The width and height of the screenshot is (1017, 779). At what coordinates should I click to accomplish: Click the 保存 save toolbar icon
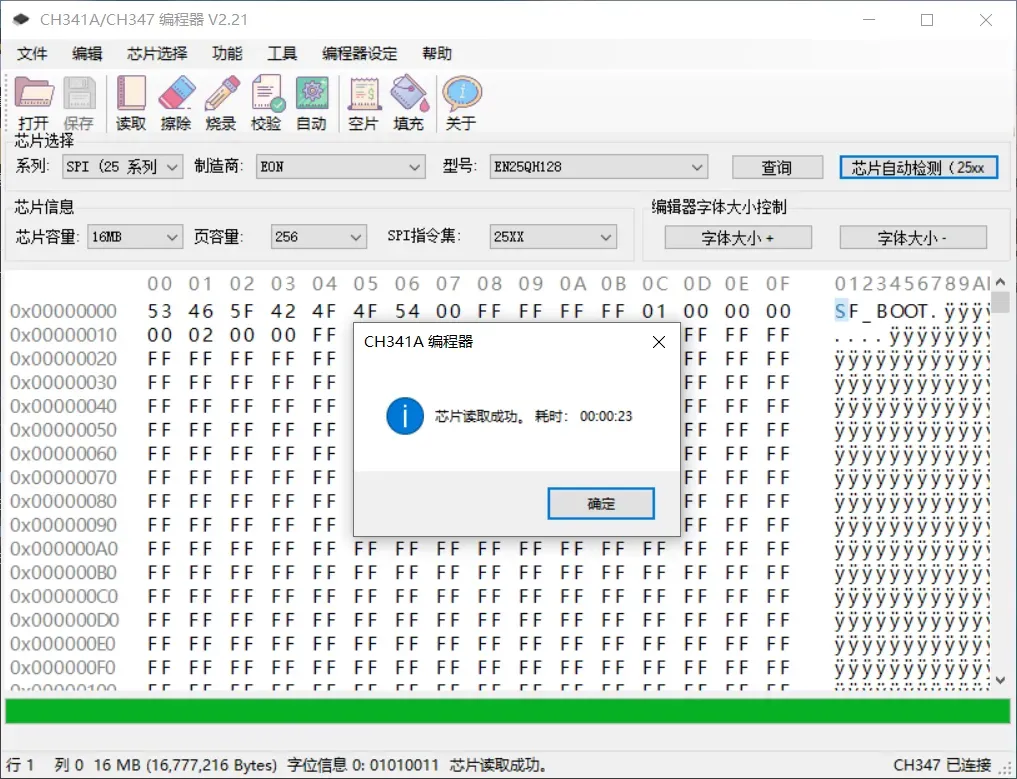[x=79, y=103]
